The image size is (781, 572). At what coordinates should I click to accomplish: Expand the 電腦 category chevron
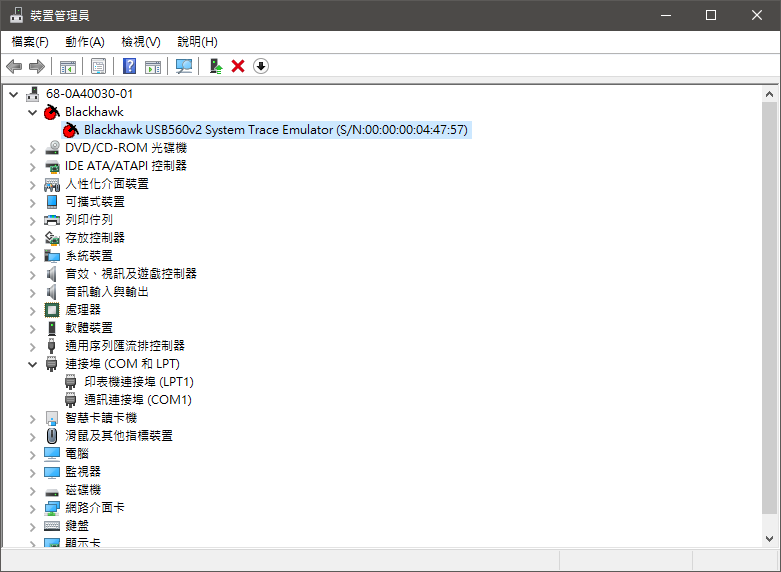33,454
